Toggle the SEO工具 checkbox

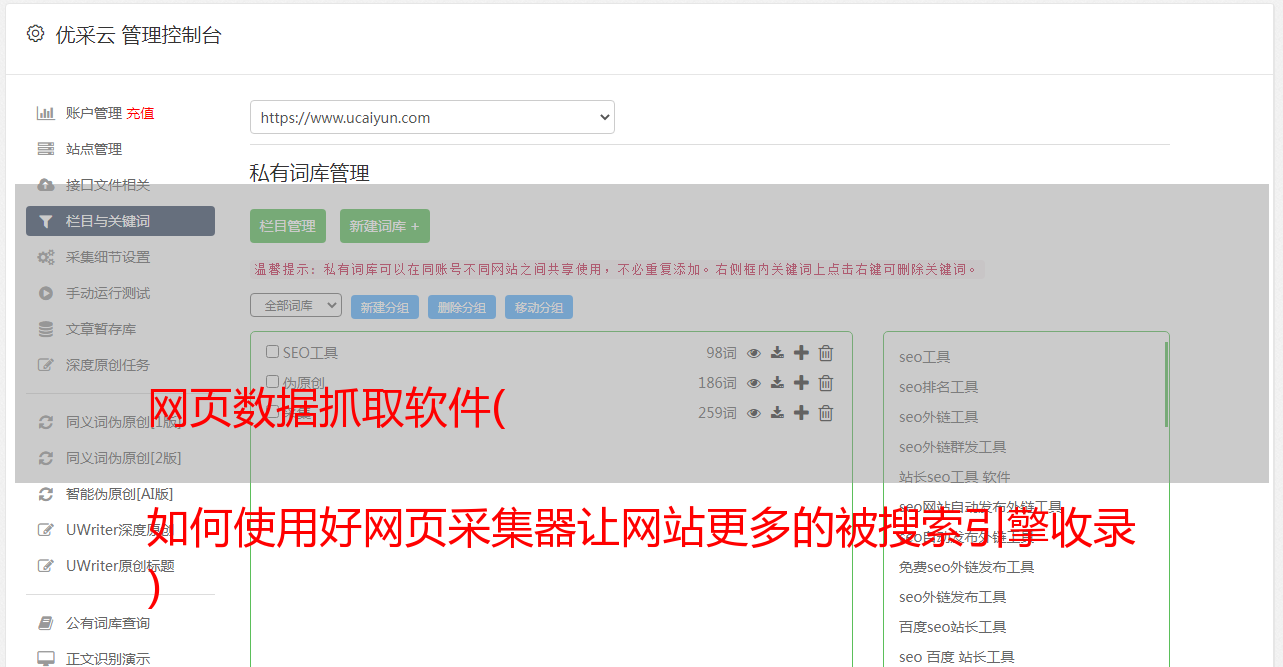pos(272,352)
